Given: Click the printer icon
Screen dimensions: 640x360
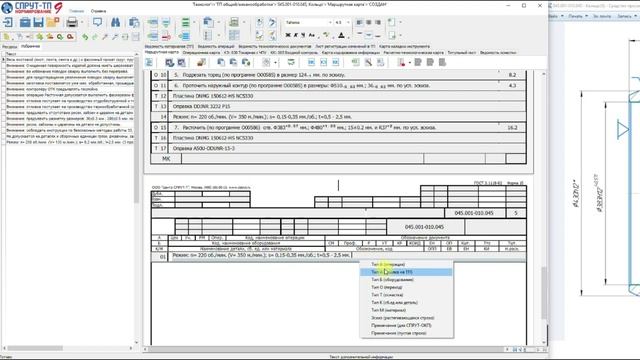Looking at the screenshot, I should 72,22.
